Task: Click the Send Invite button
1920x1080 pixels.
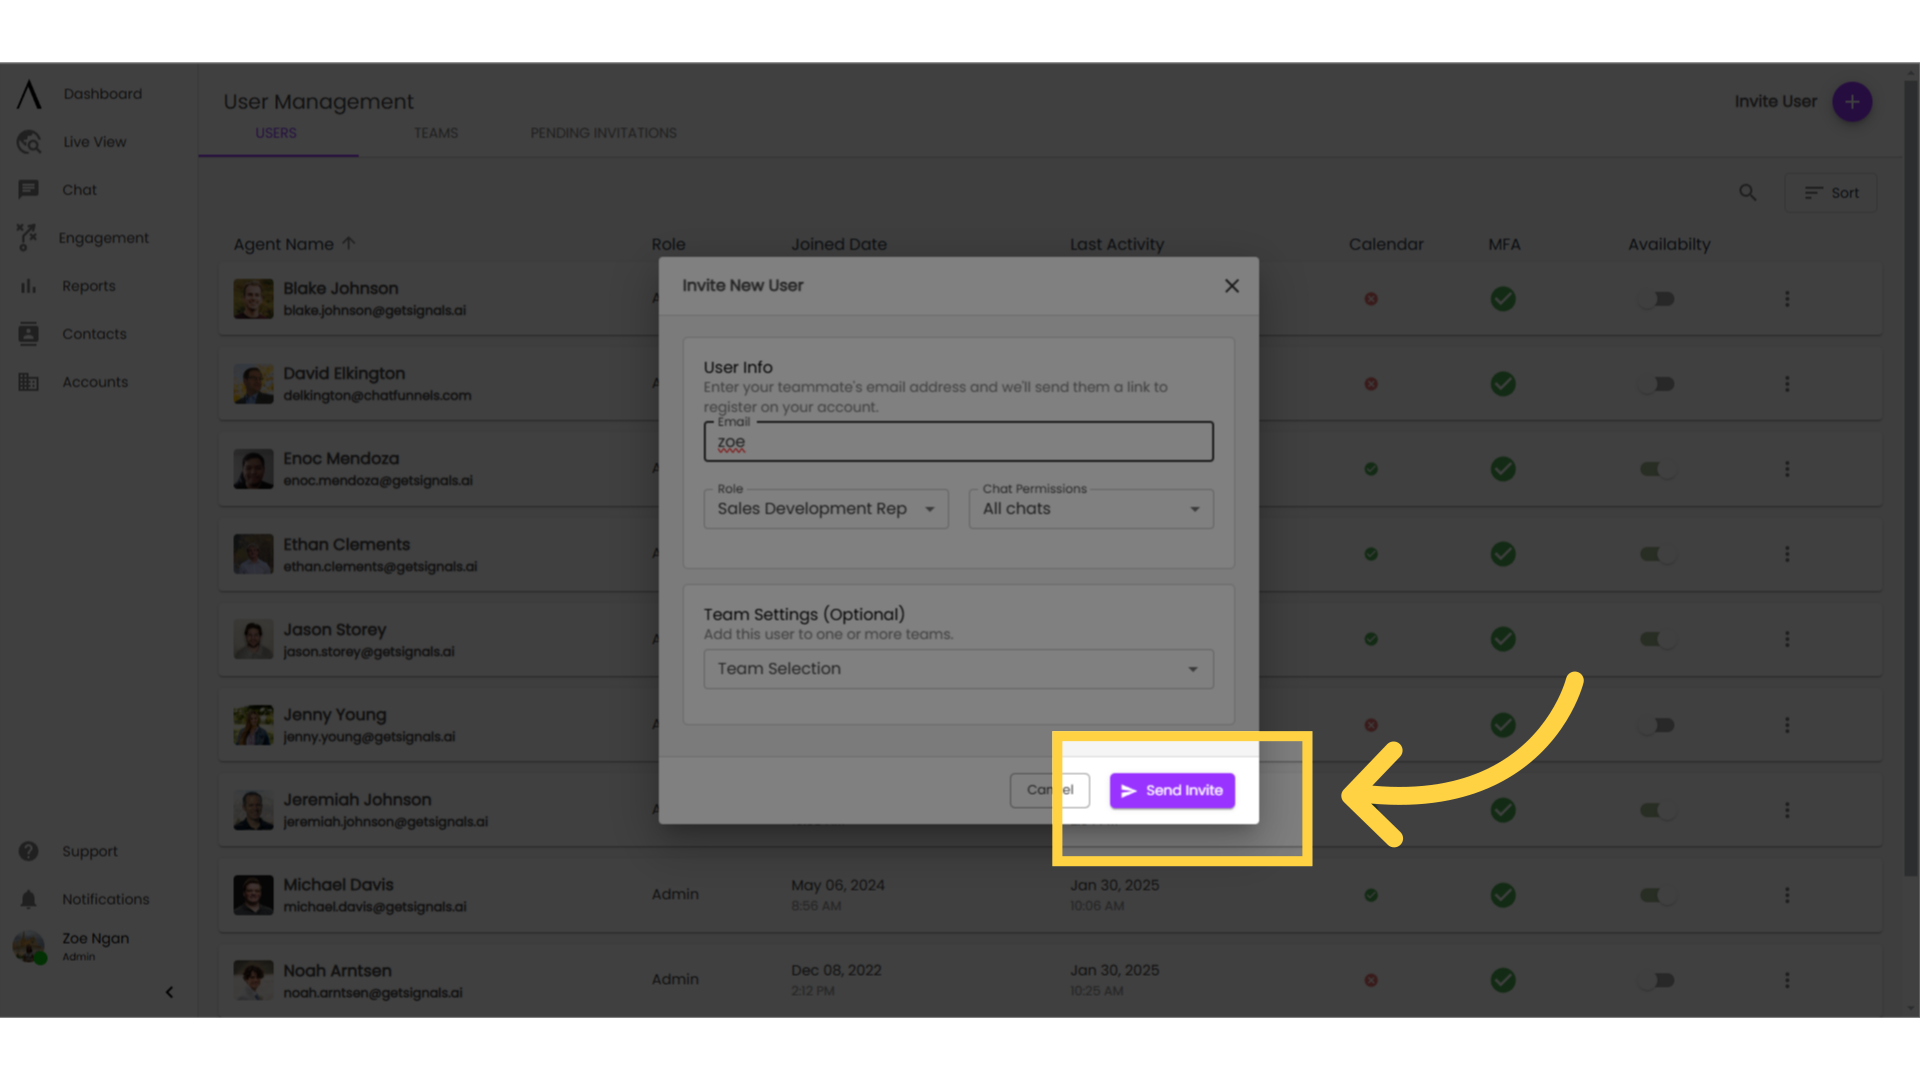Action: (x=1172, y=790)
